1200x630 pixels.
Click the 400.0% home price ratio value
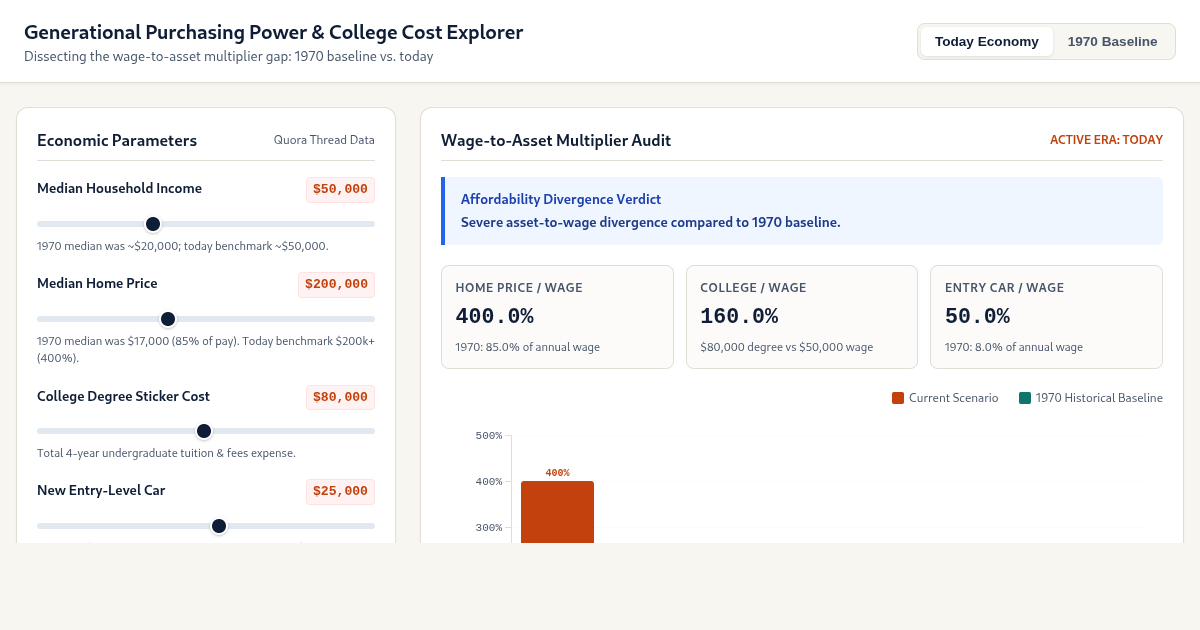coord(494,316)
